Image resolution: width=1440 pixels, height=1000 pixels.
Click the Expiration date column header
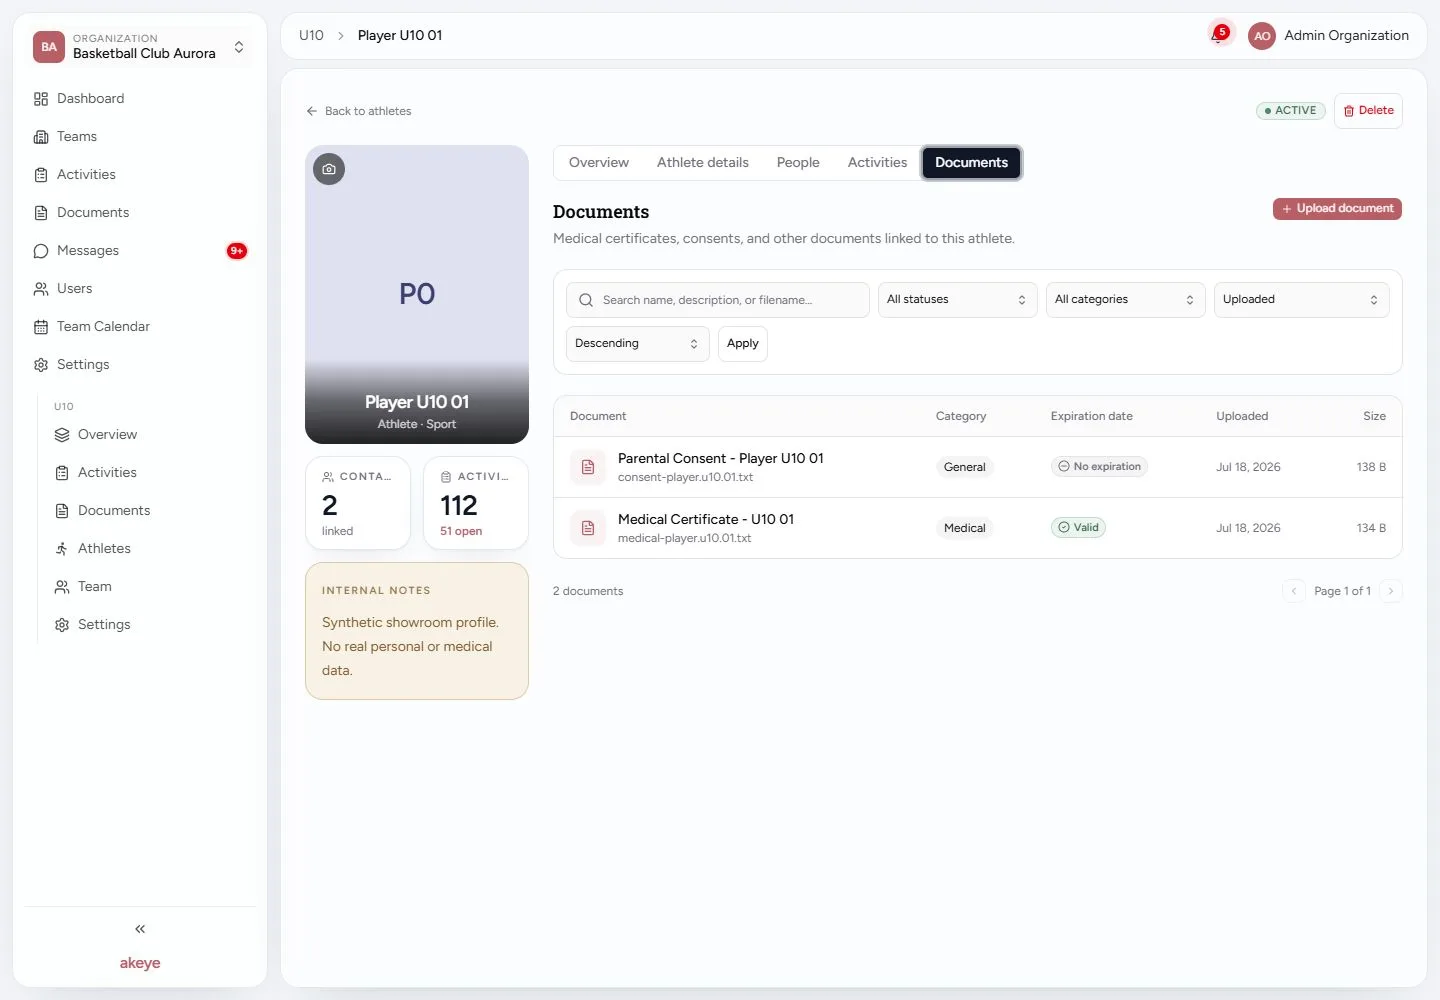(1092, 417)
